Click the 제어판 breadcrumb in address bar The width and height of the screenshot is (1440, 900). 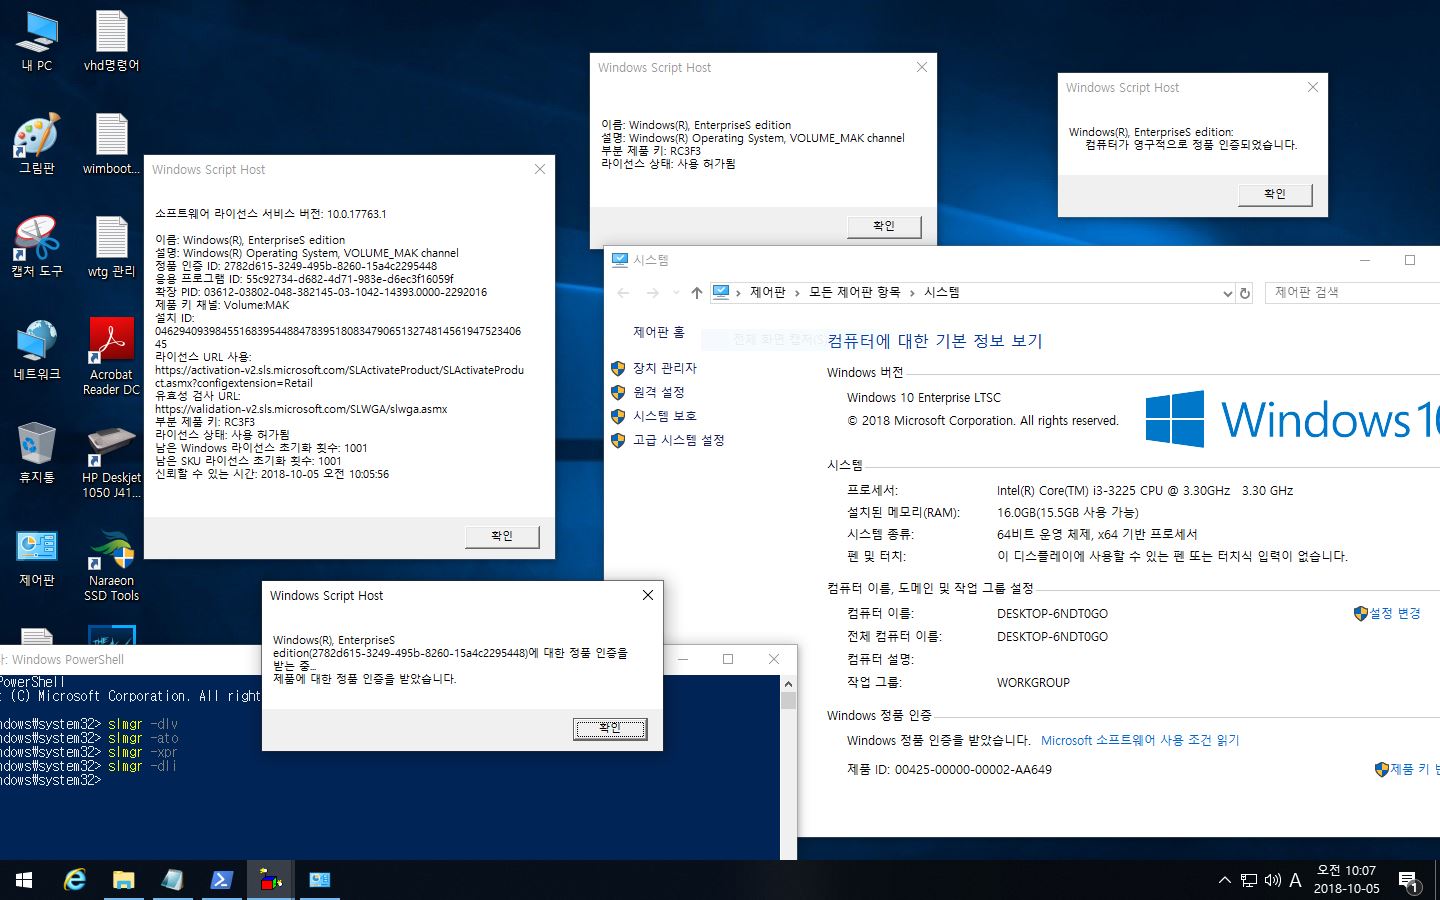pos(768,293)
